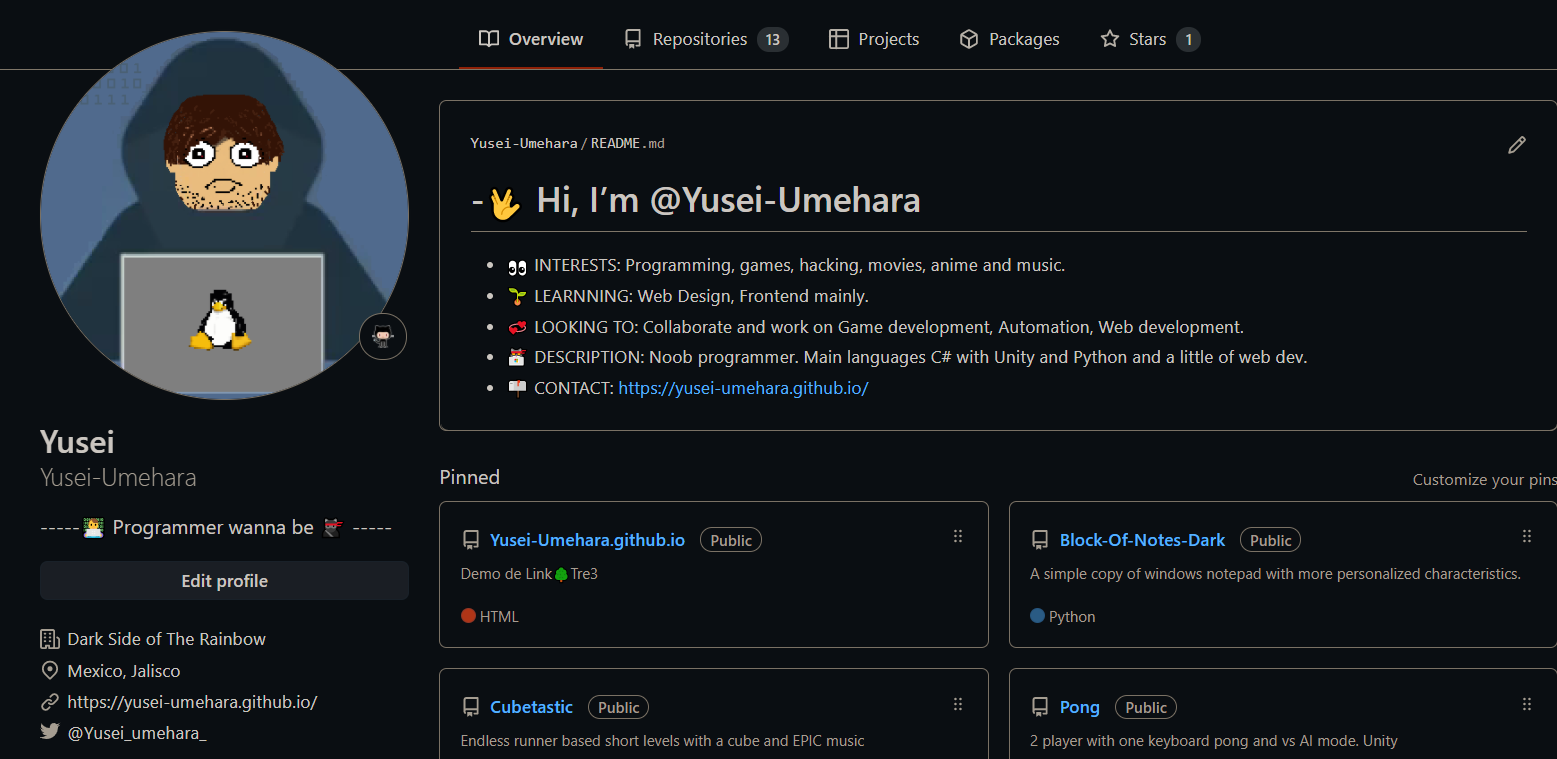Open the Projects tab
The width and height of the screenshot is (1557, 759).
coord(874,39)
